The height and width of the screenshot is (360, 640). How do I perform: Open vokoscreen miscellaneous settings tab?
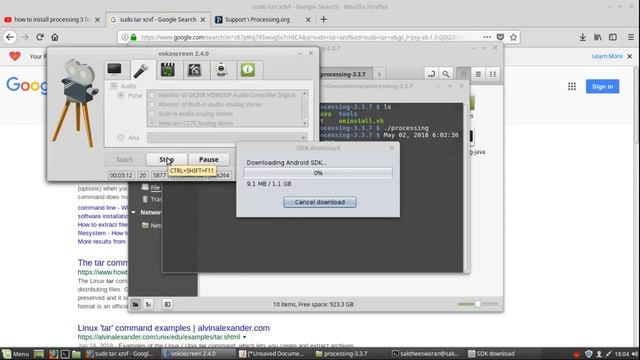pos(195,70)
